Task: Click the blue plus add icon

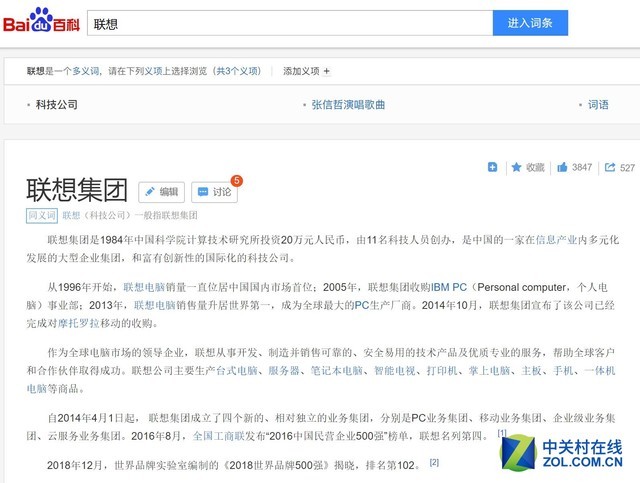Action: 492,167
